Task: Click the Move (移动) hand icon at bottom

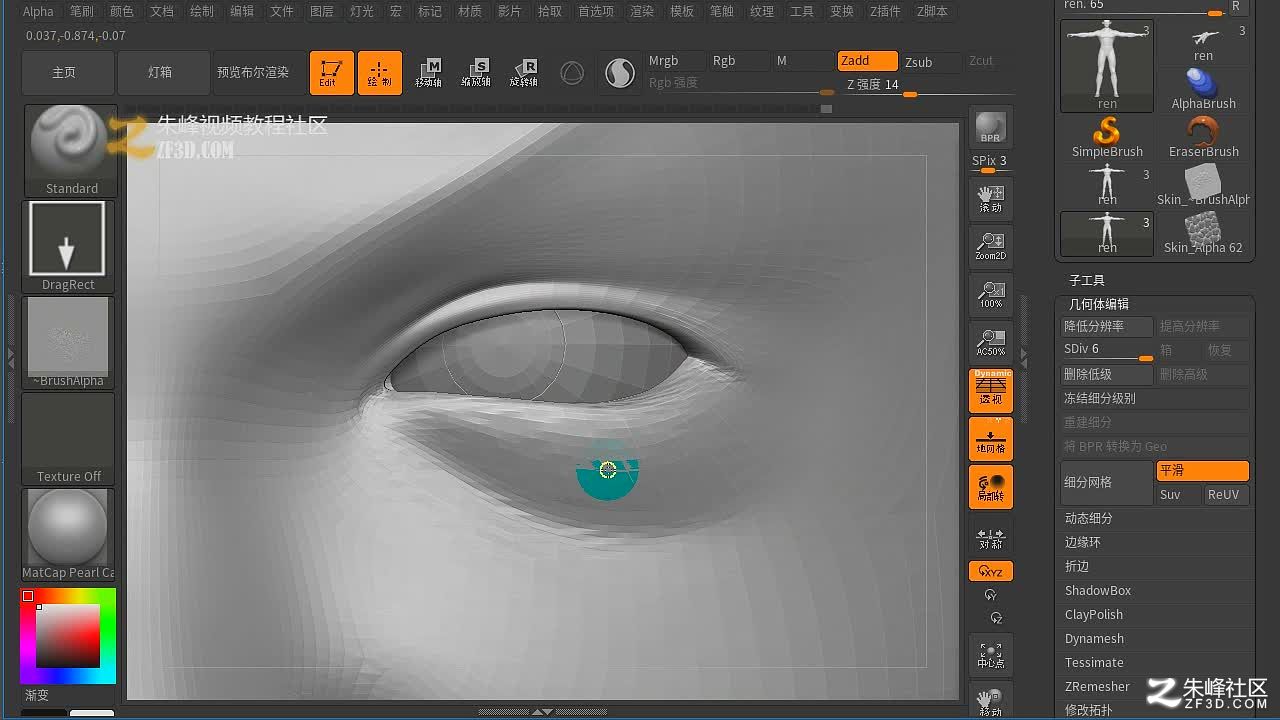Action: click(x=990, y=700)
